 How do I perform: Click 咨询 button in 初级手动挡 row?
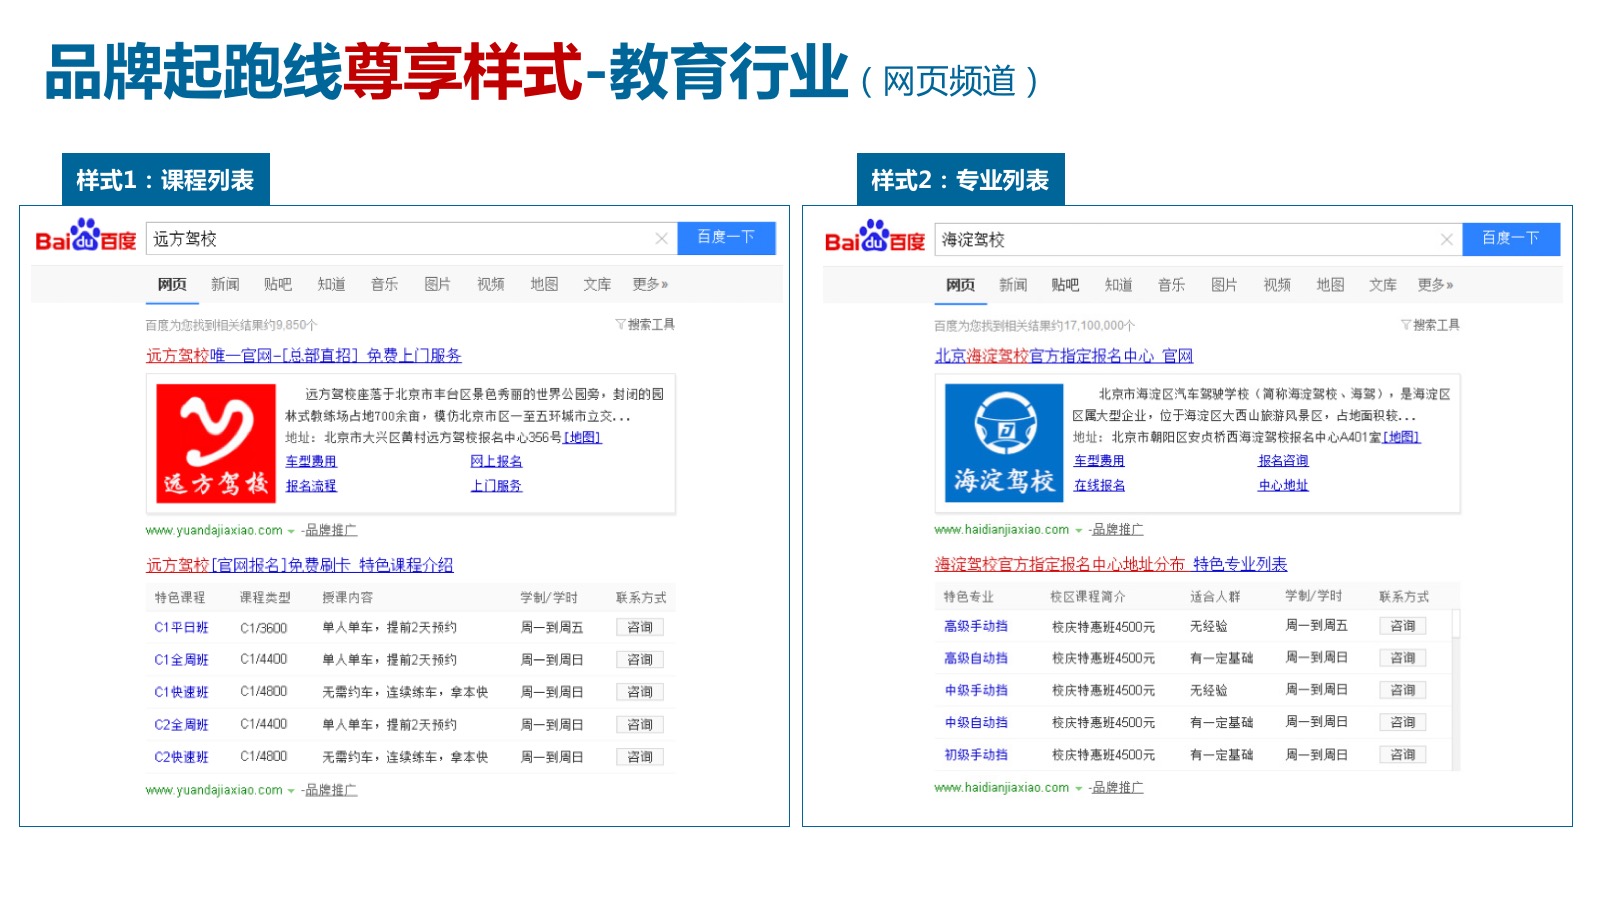tap(1403, 755)
